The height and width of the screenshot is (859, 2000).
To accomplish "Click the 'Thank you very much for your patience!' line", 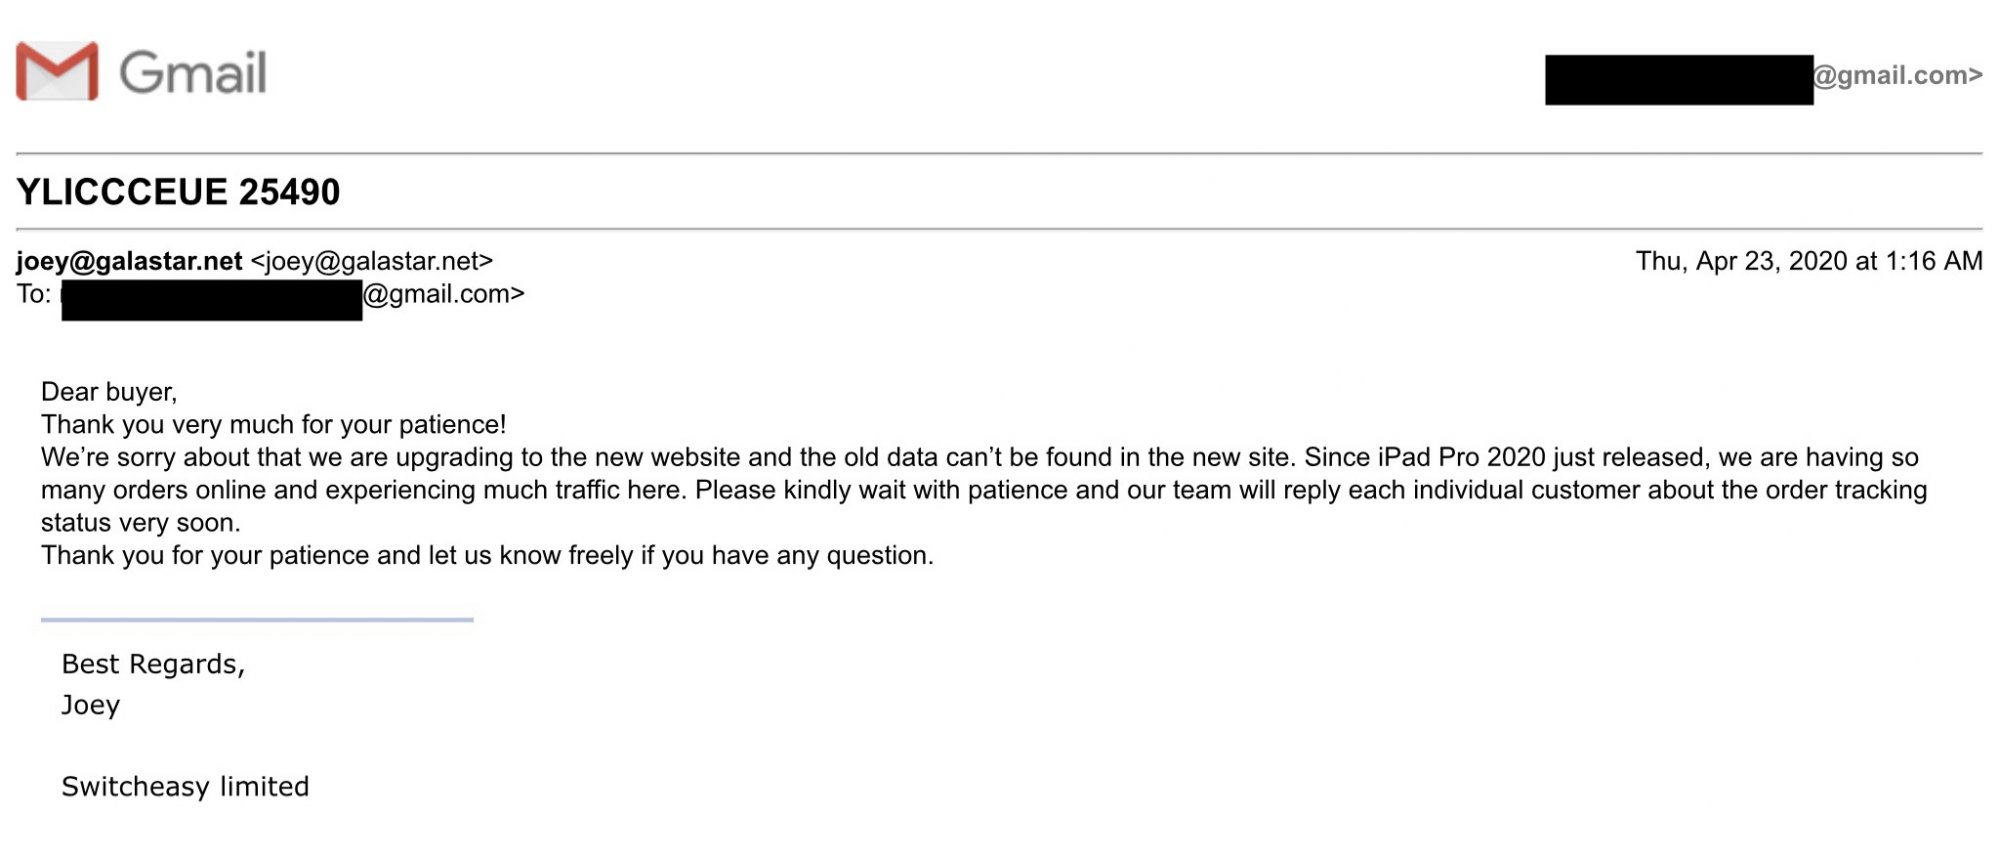I will click(x=274, y=425).
